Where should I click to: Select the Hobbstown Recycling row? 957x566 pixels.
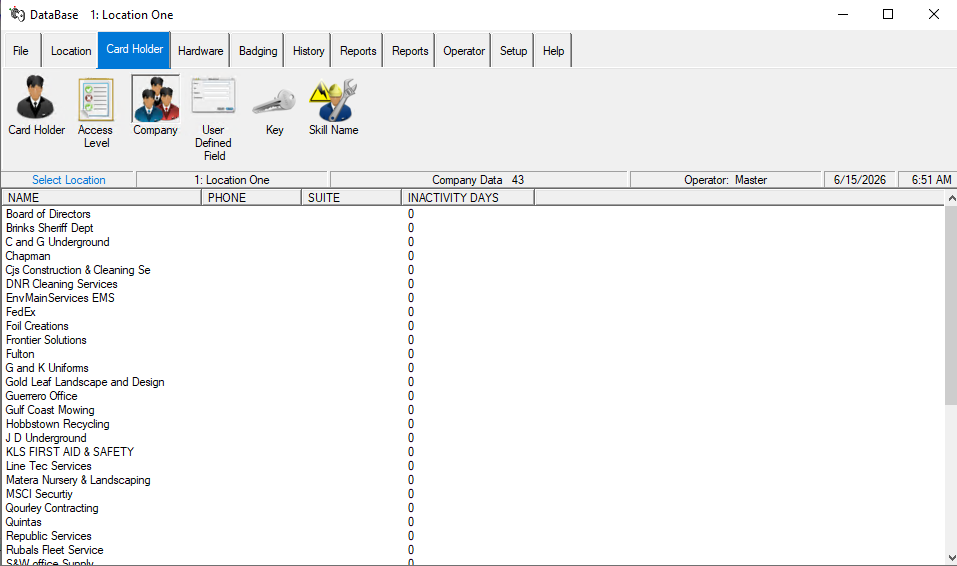[x=473, y=424]
